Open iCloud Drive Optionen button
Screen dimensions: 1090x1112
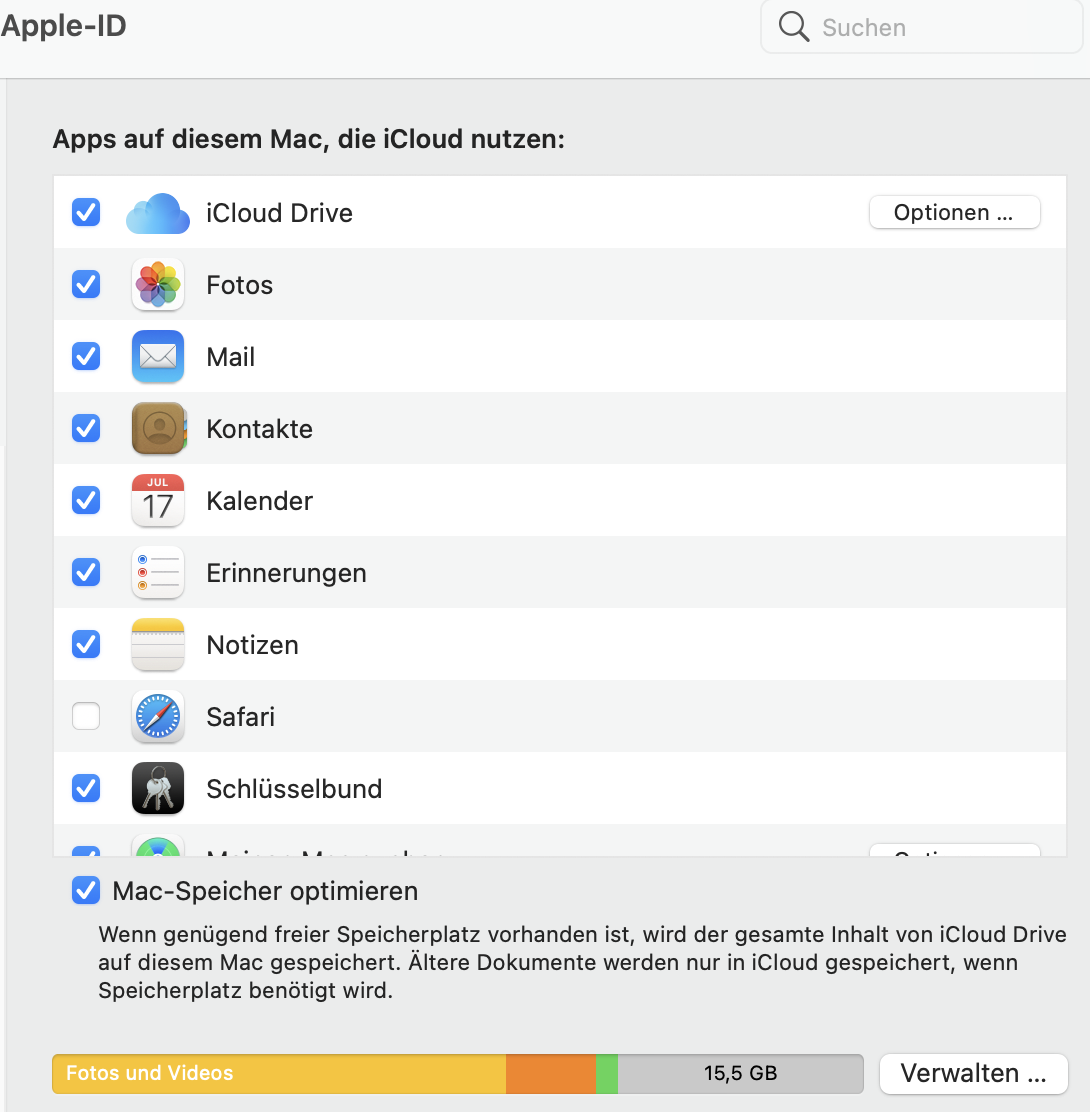pos(955,212)
